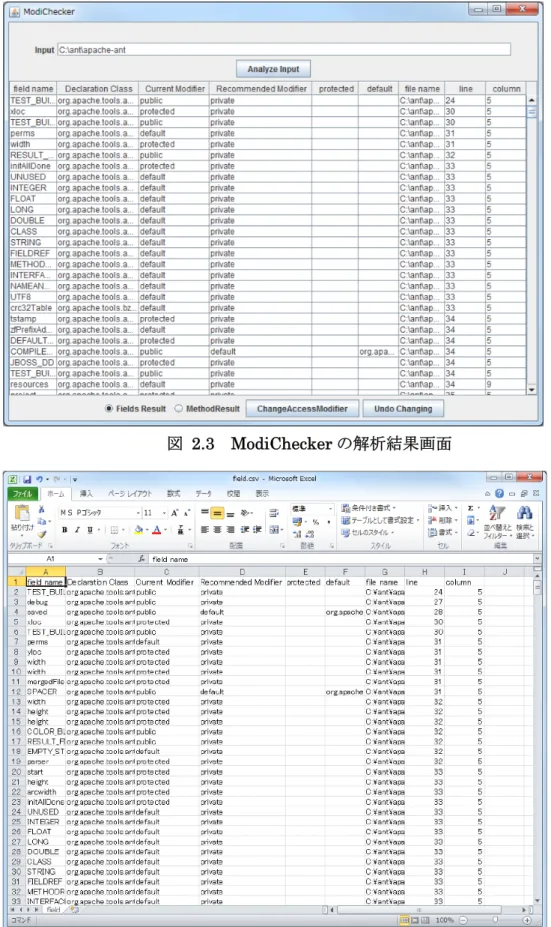Screen dimensions: 551x927
Task: Click the format as table icon
Action: (x=346, y=520)
